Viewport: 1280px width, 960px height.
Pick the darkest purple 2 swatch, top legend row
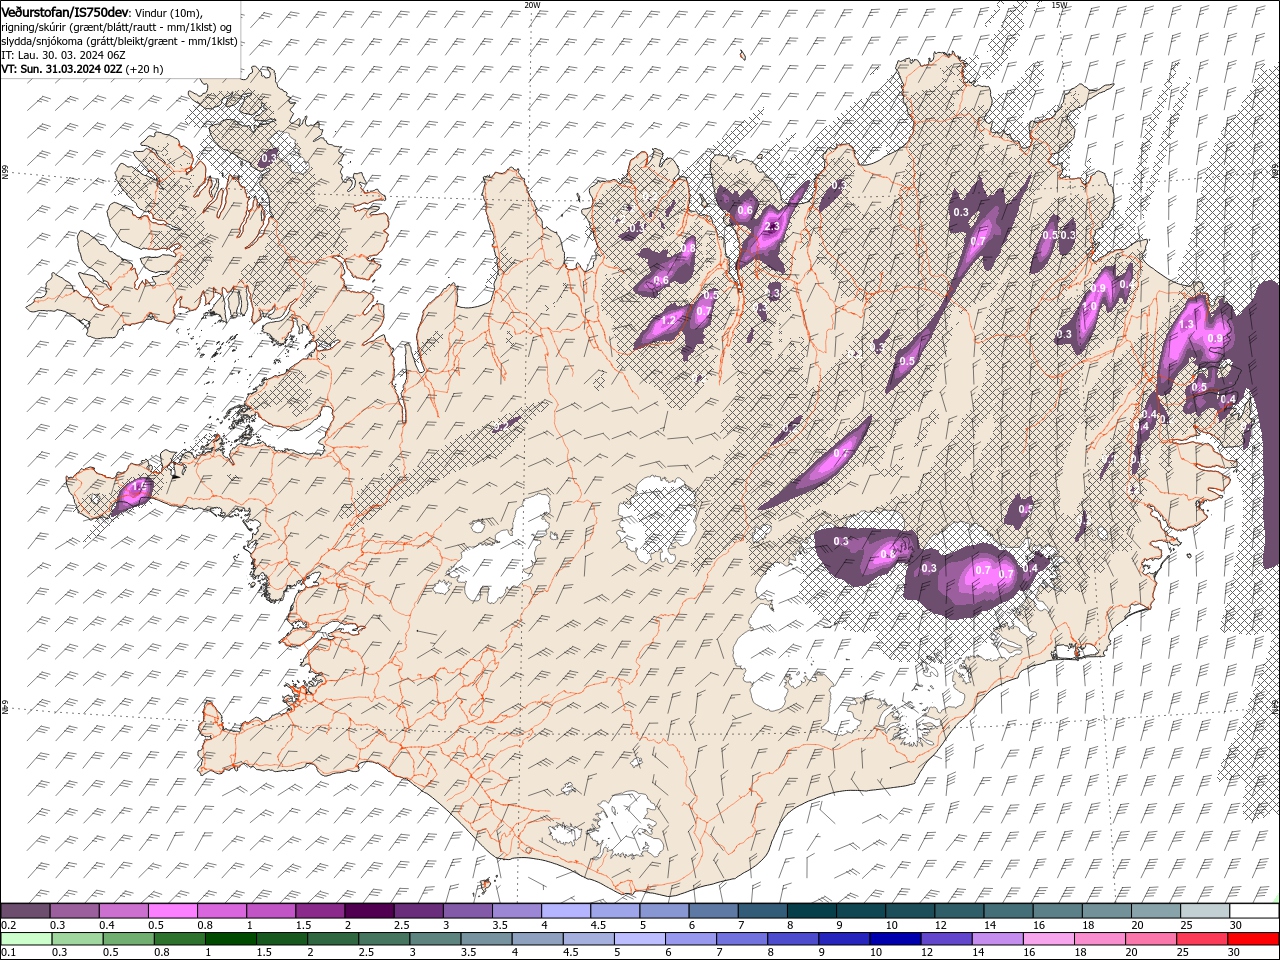368,911
